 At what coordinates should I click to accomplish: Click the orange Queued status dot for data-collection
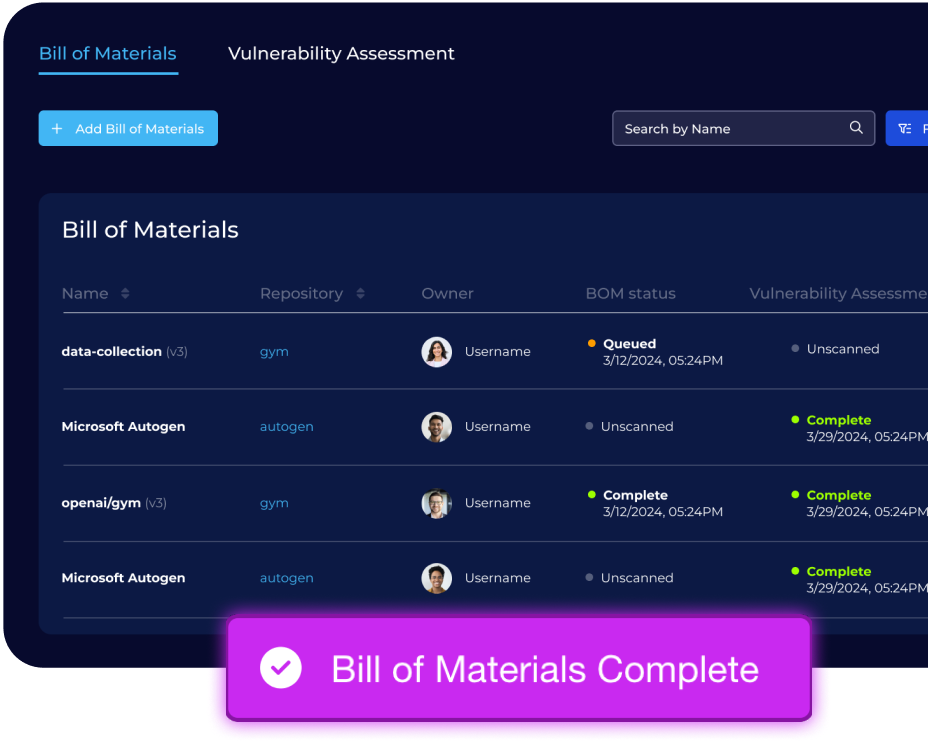(x=591, y=343)
